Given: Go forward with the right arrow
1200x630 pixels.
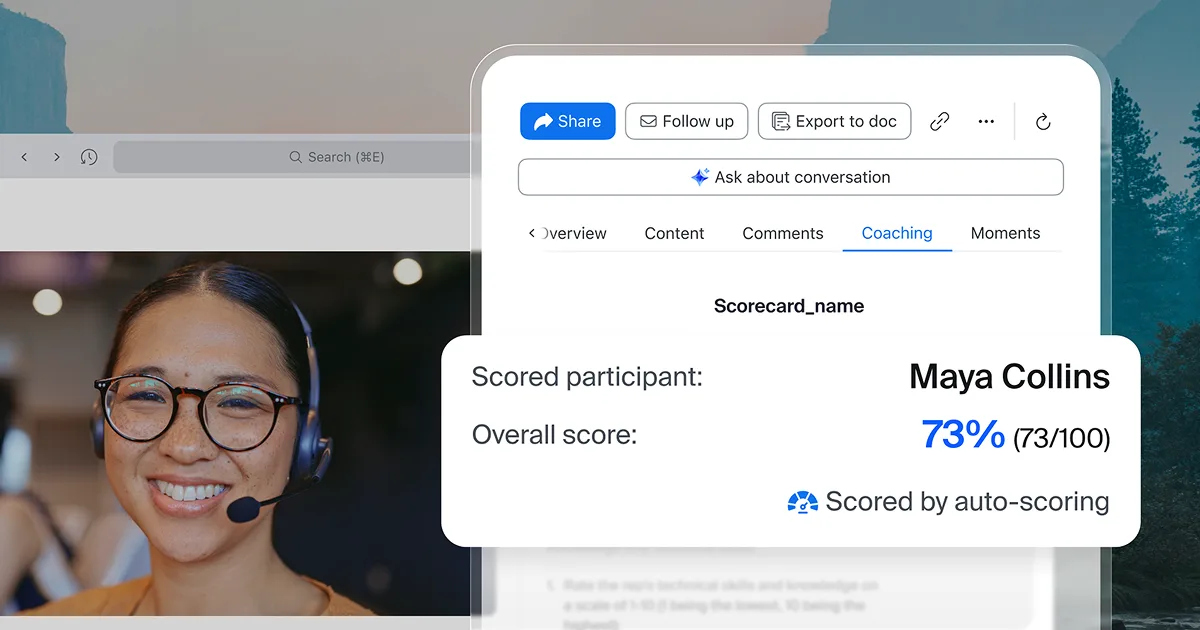Looking at the screenshot, I should click(56, 157).
